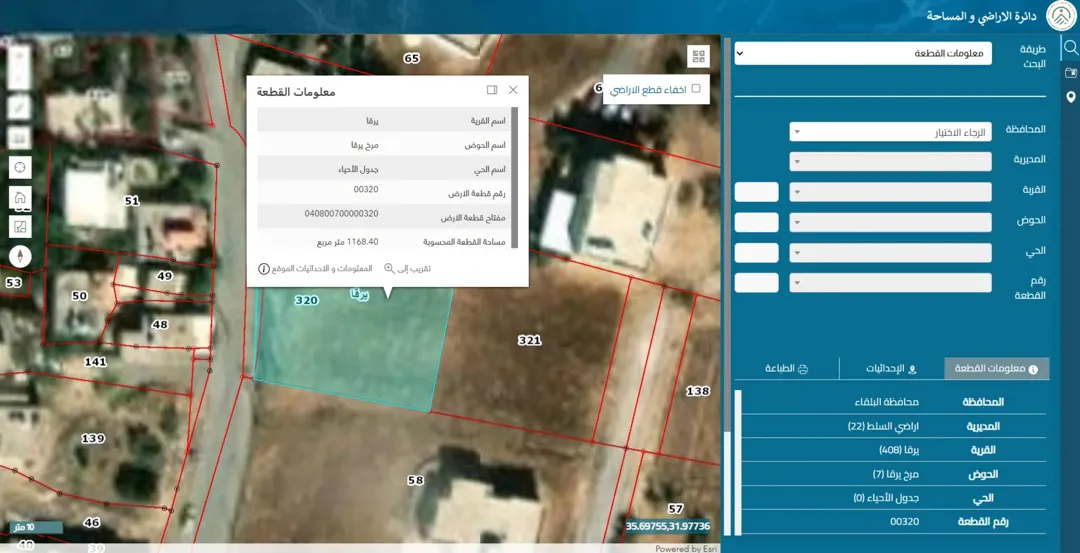Screen dimensions: 1080x553
Task: Click the مرج يرقا (7) basin value
Action: [x=896, y=474]
